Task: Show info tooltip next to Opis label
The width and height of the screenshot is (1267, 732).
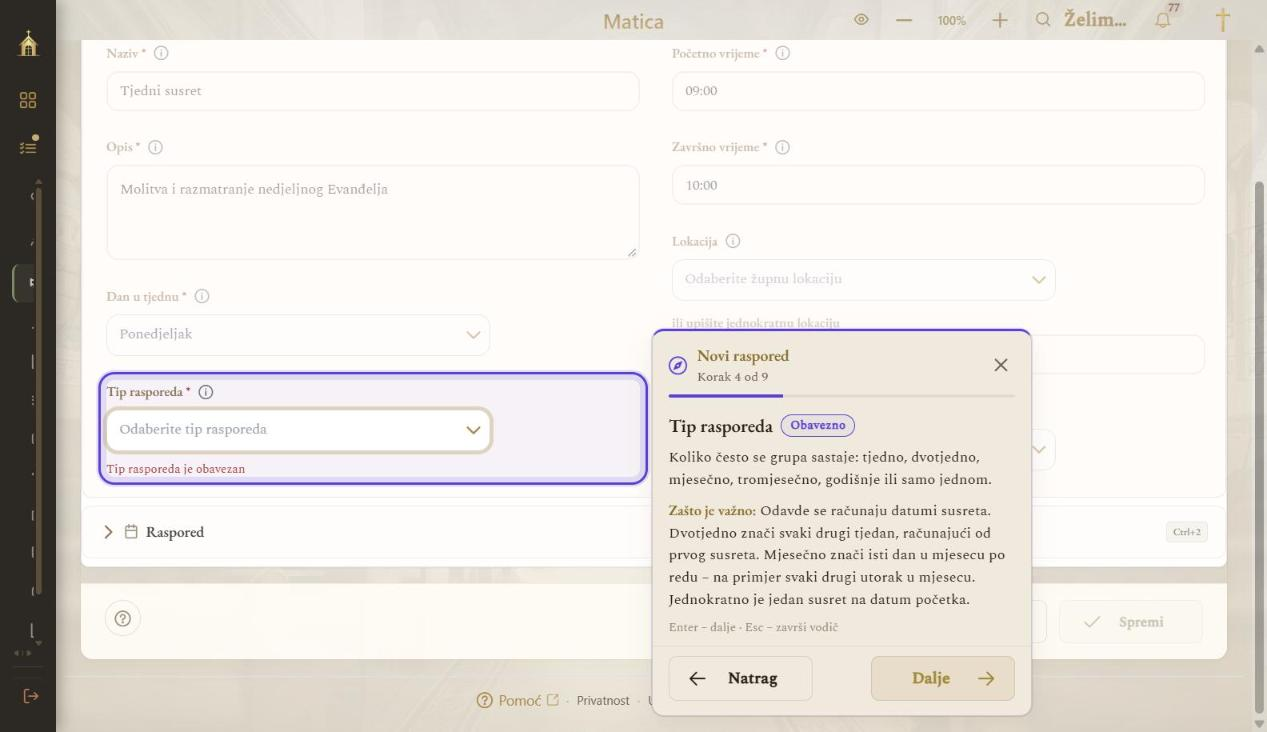Action: click(156, 147)
